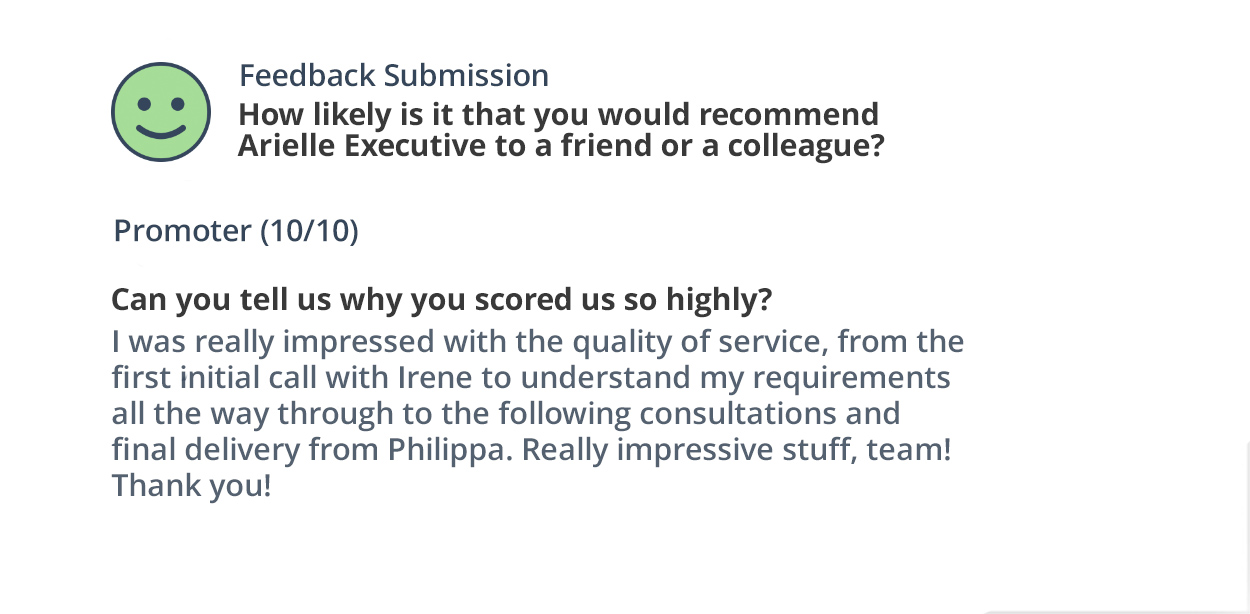
Task: Click the phrase "final delivery"
Action: pyautogui.click(x=205, y=450)
